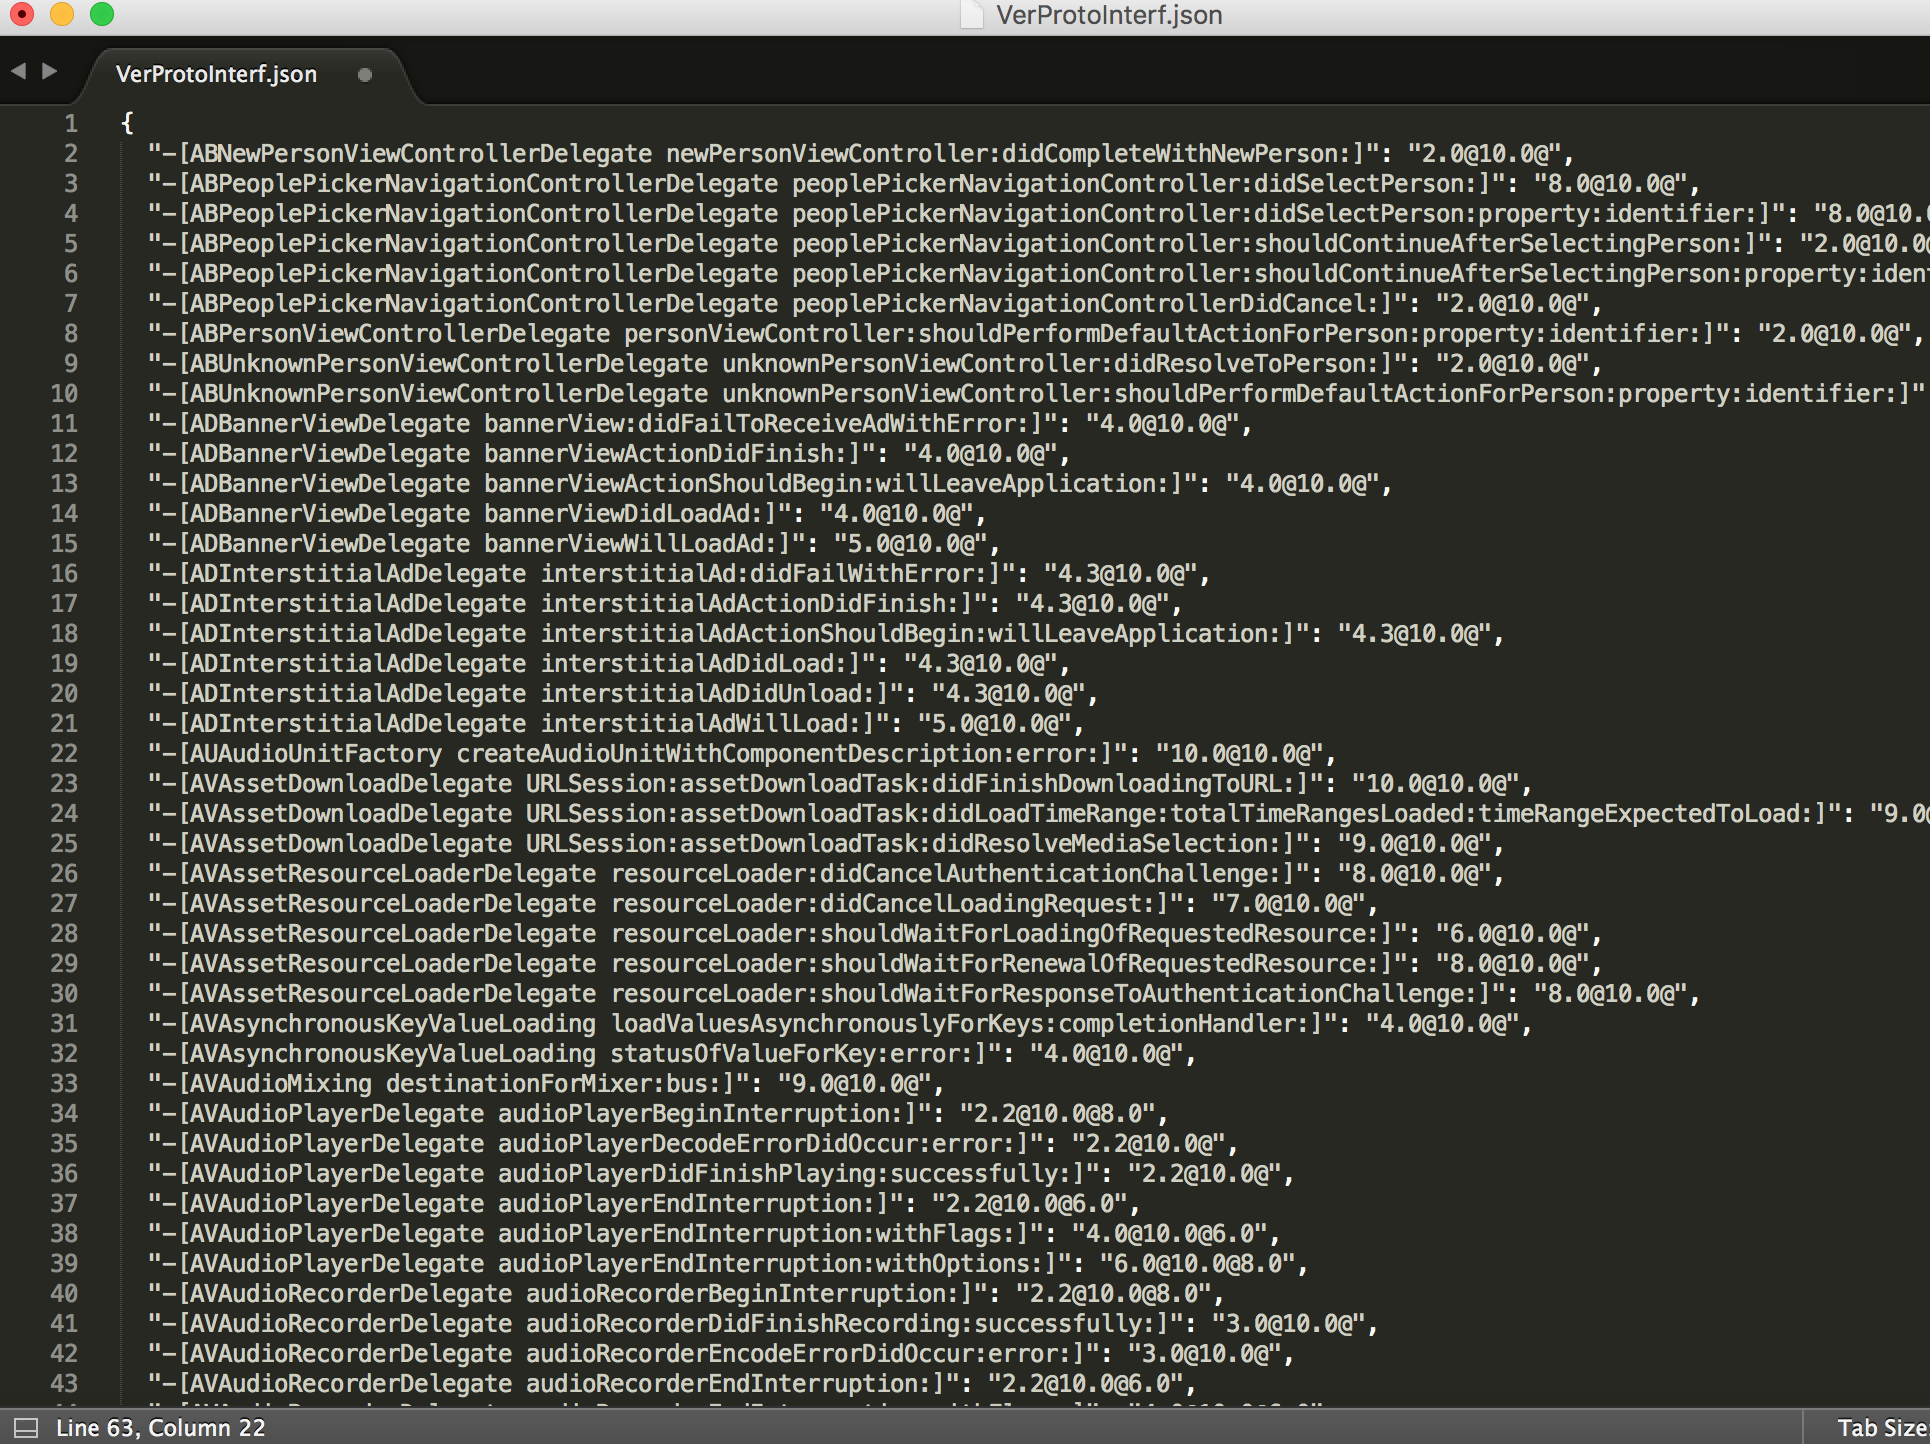Minimize window using yellow button
This screenshot has height=1444, width=1930.
(x=62, y=14)
